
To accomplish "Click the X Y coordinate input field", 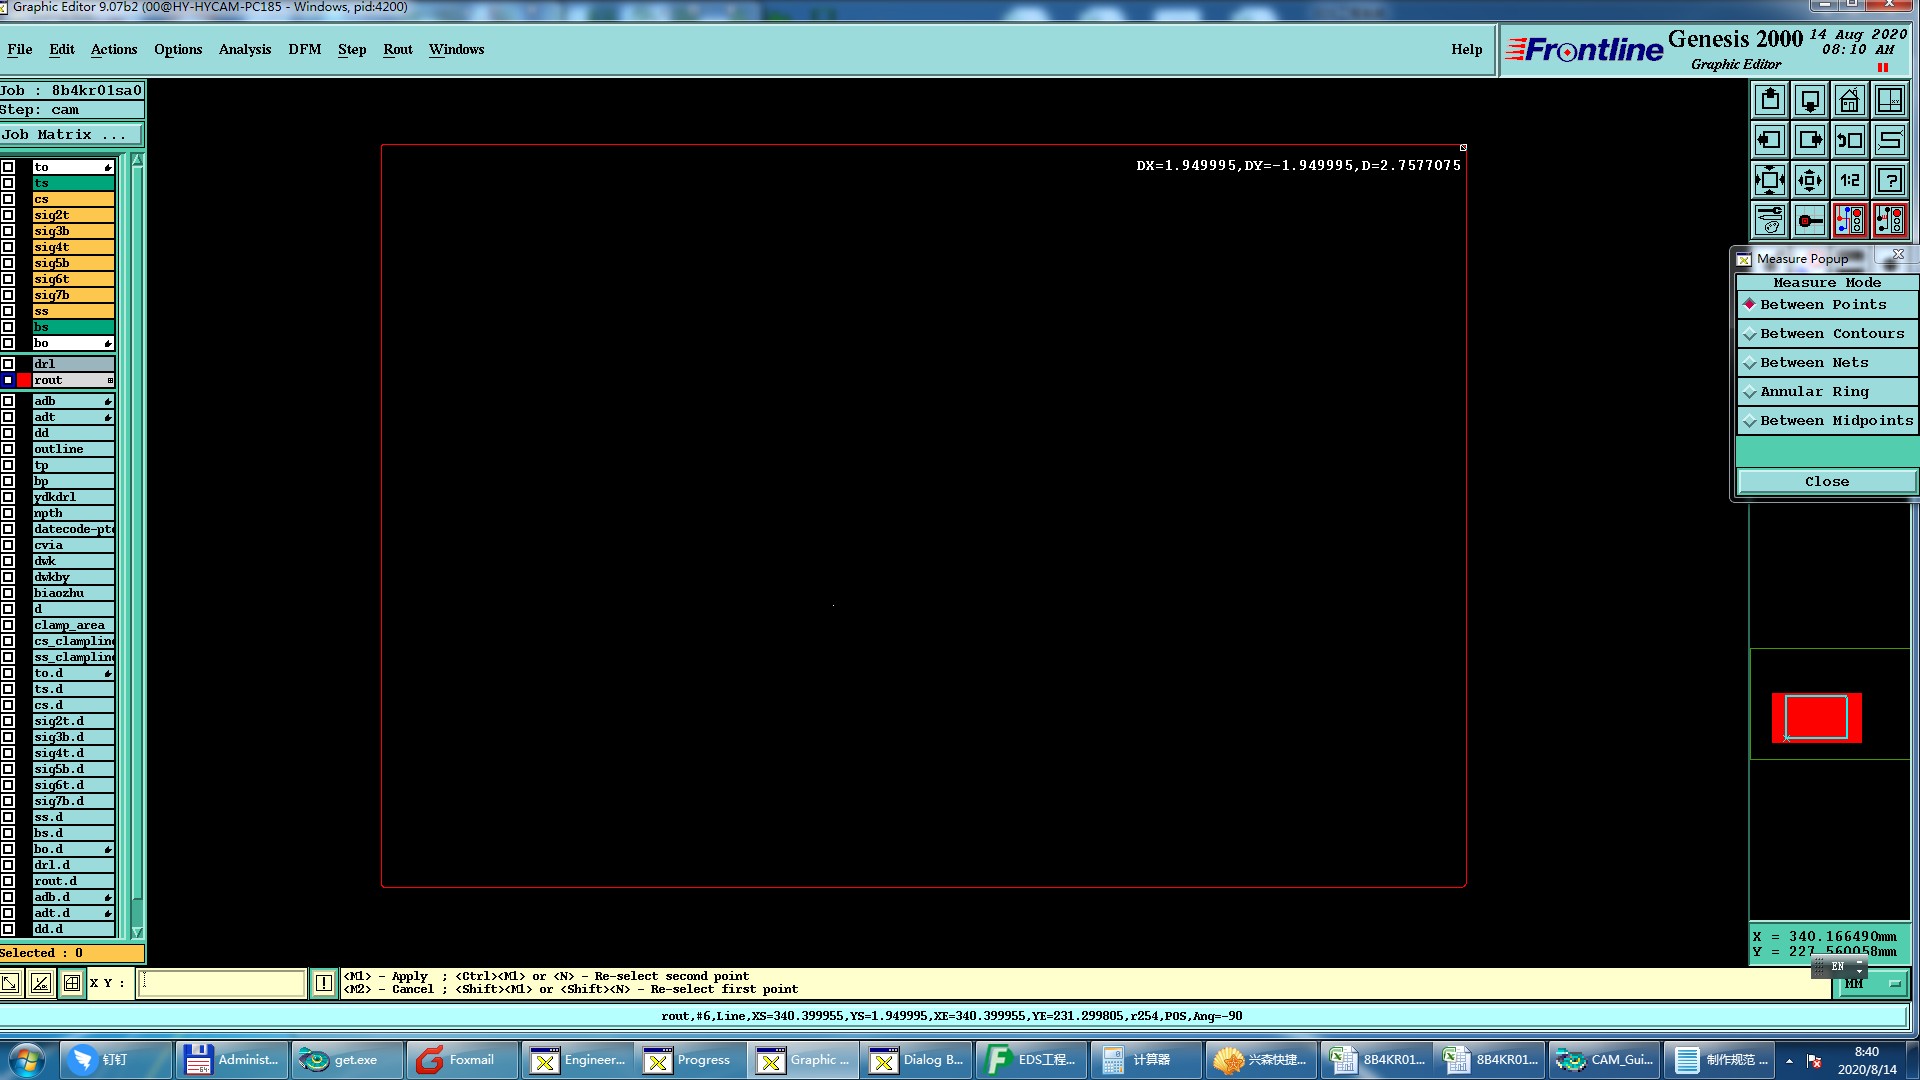I will [221, 983].
